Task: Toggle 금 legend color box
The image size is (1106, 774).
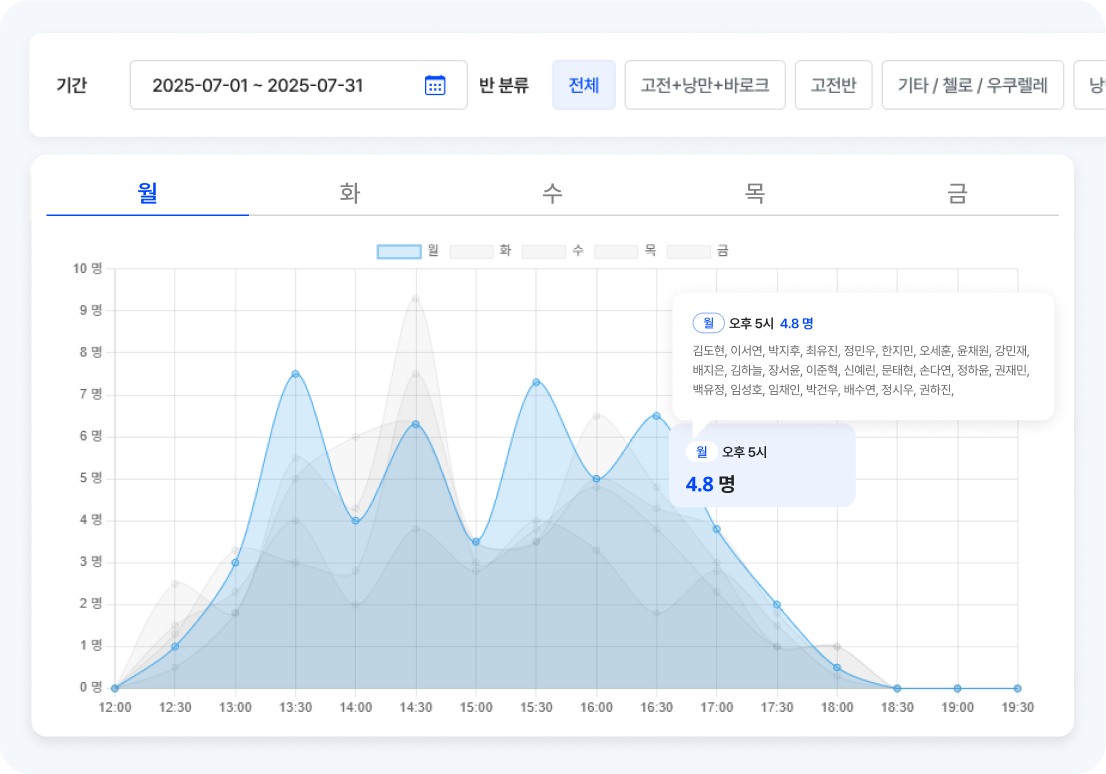Action: [x=689, y=251]
